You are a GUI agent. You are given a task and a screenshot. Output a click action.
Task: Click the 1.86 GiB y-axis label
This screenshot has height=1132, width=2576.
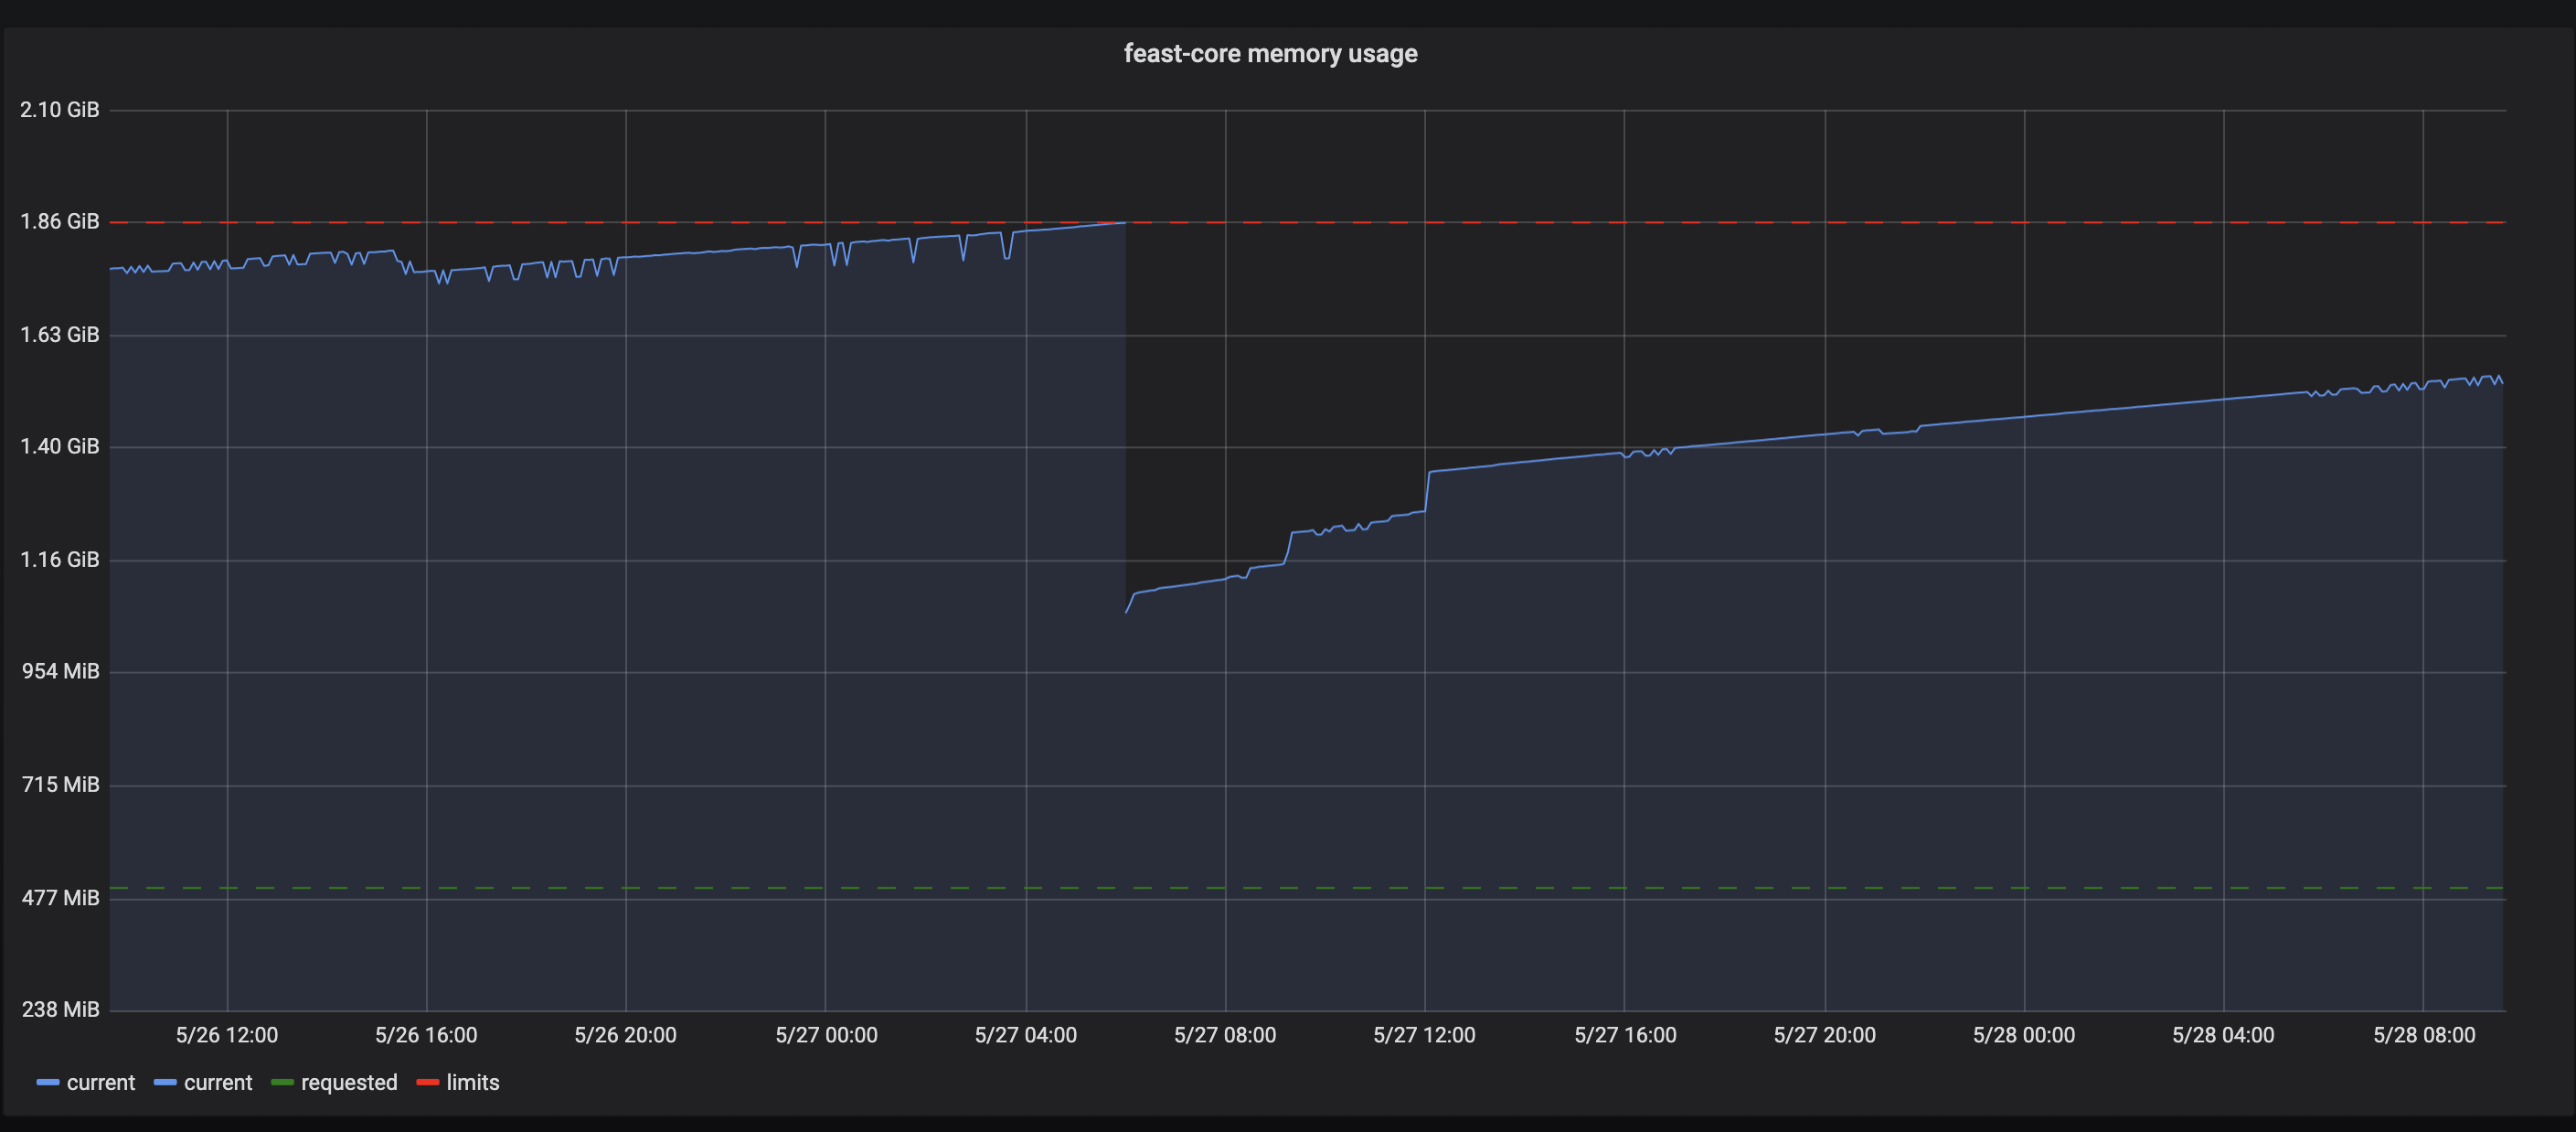[59, 221]
